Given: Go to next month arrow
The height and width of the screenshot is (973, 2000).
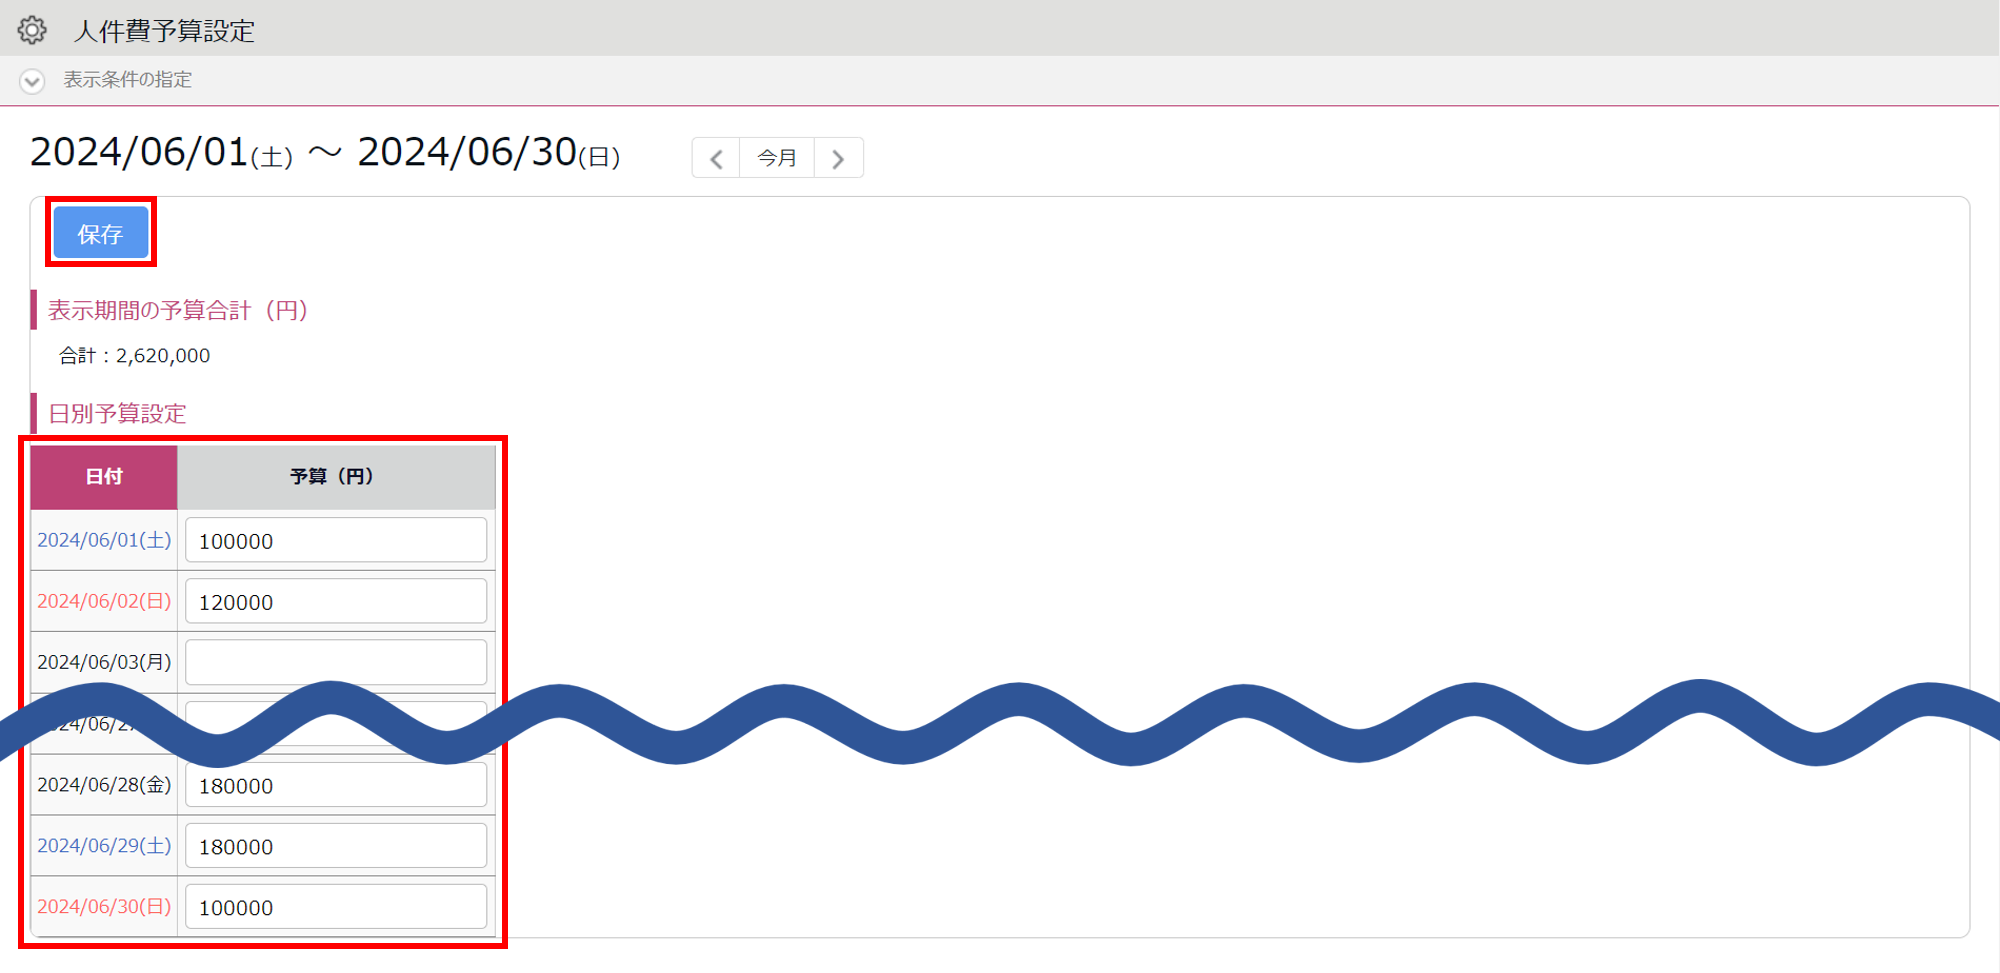Looking at the screenshot, I should coord(838,158).
